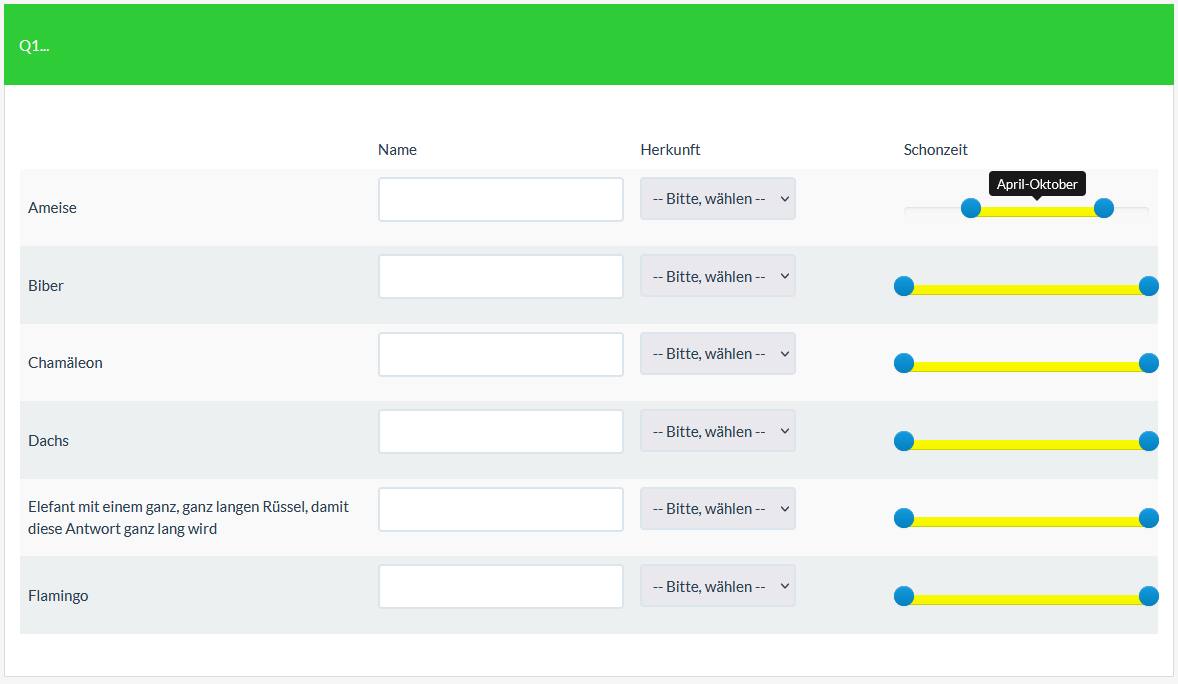Click the Elefant right Schonzeit slider handle

click(1149, 518)
